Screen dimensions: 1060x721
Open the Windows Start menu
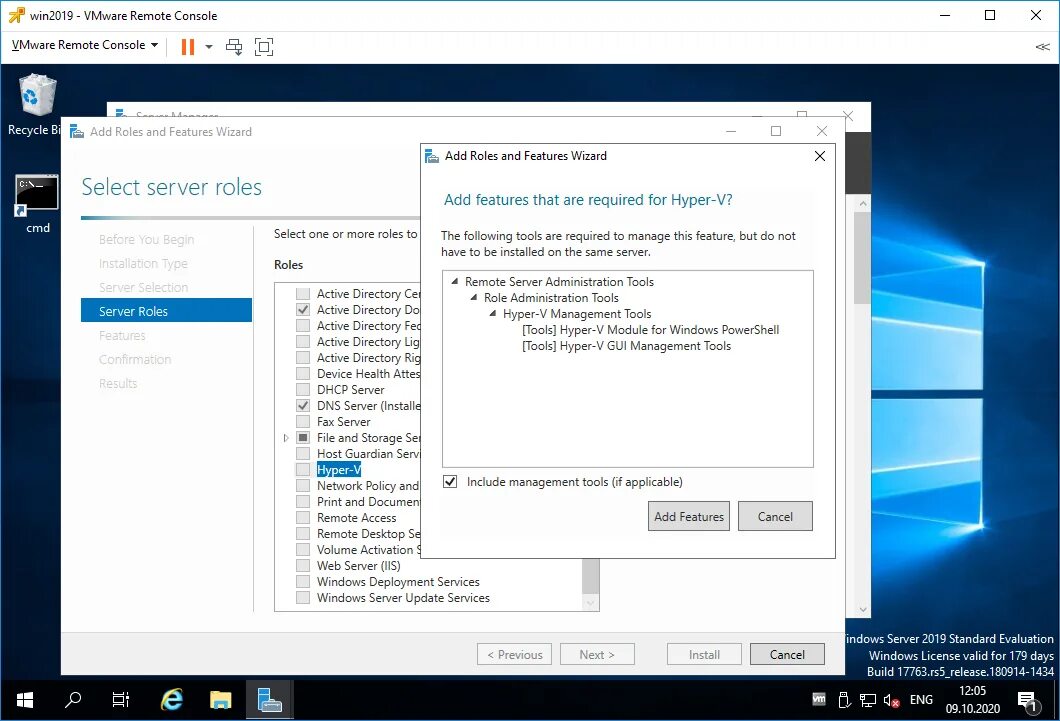[x=24, y=699]
